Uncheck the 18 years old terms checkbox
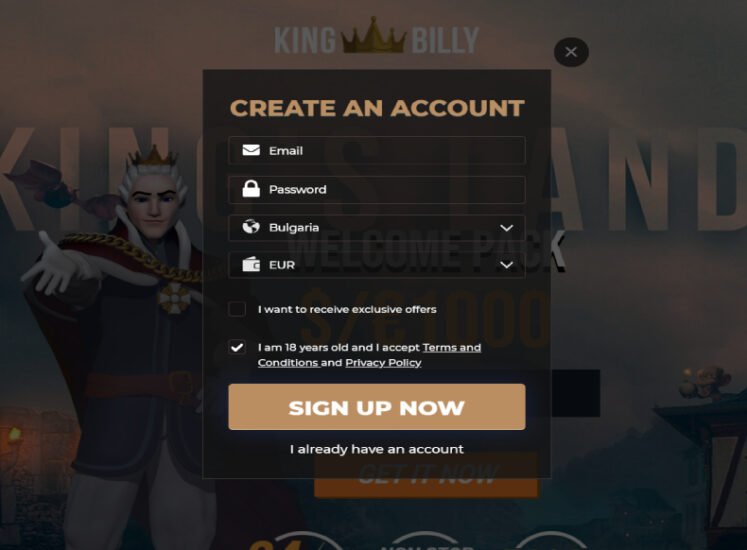The width and height of the screenshot is (747, 550). click(237, 347)
